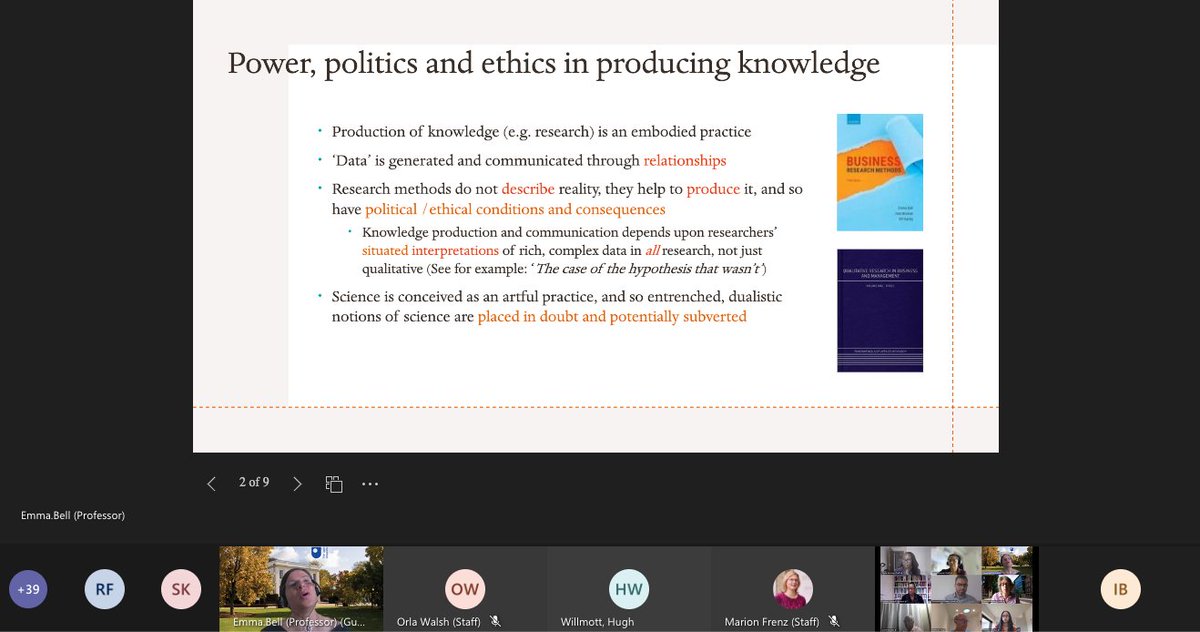1200x632 pixels.
Task: Select the OW avatar of Orla Walsh
Action: pyautogui.click(x=465, y=589)
